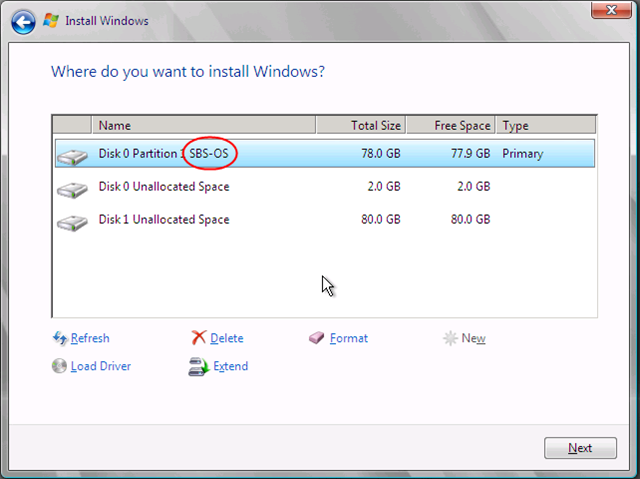Click the Windows flag logo icon

(x=51, y=20)
